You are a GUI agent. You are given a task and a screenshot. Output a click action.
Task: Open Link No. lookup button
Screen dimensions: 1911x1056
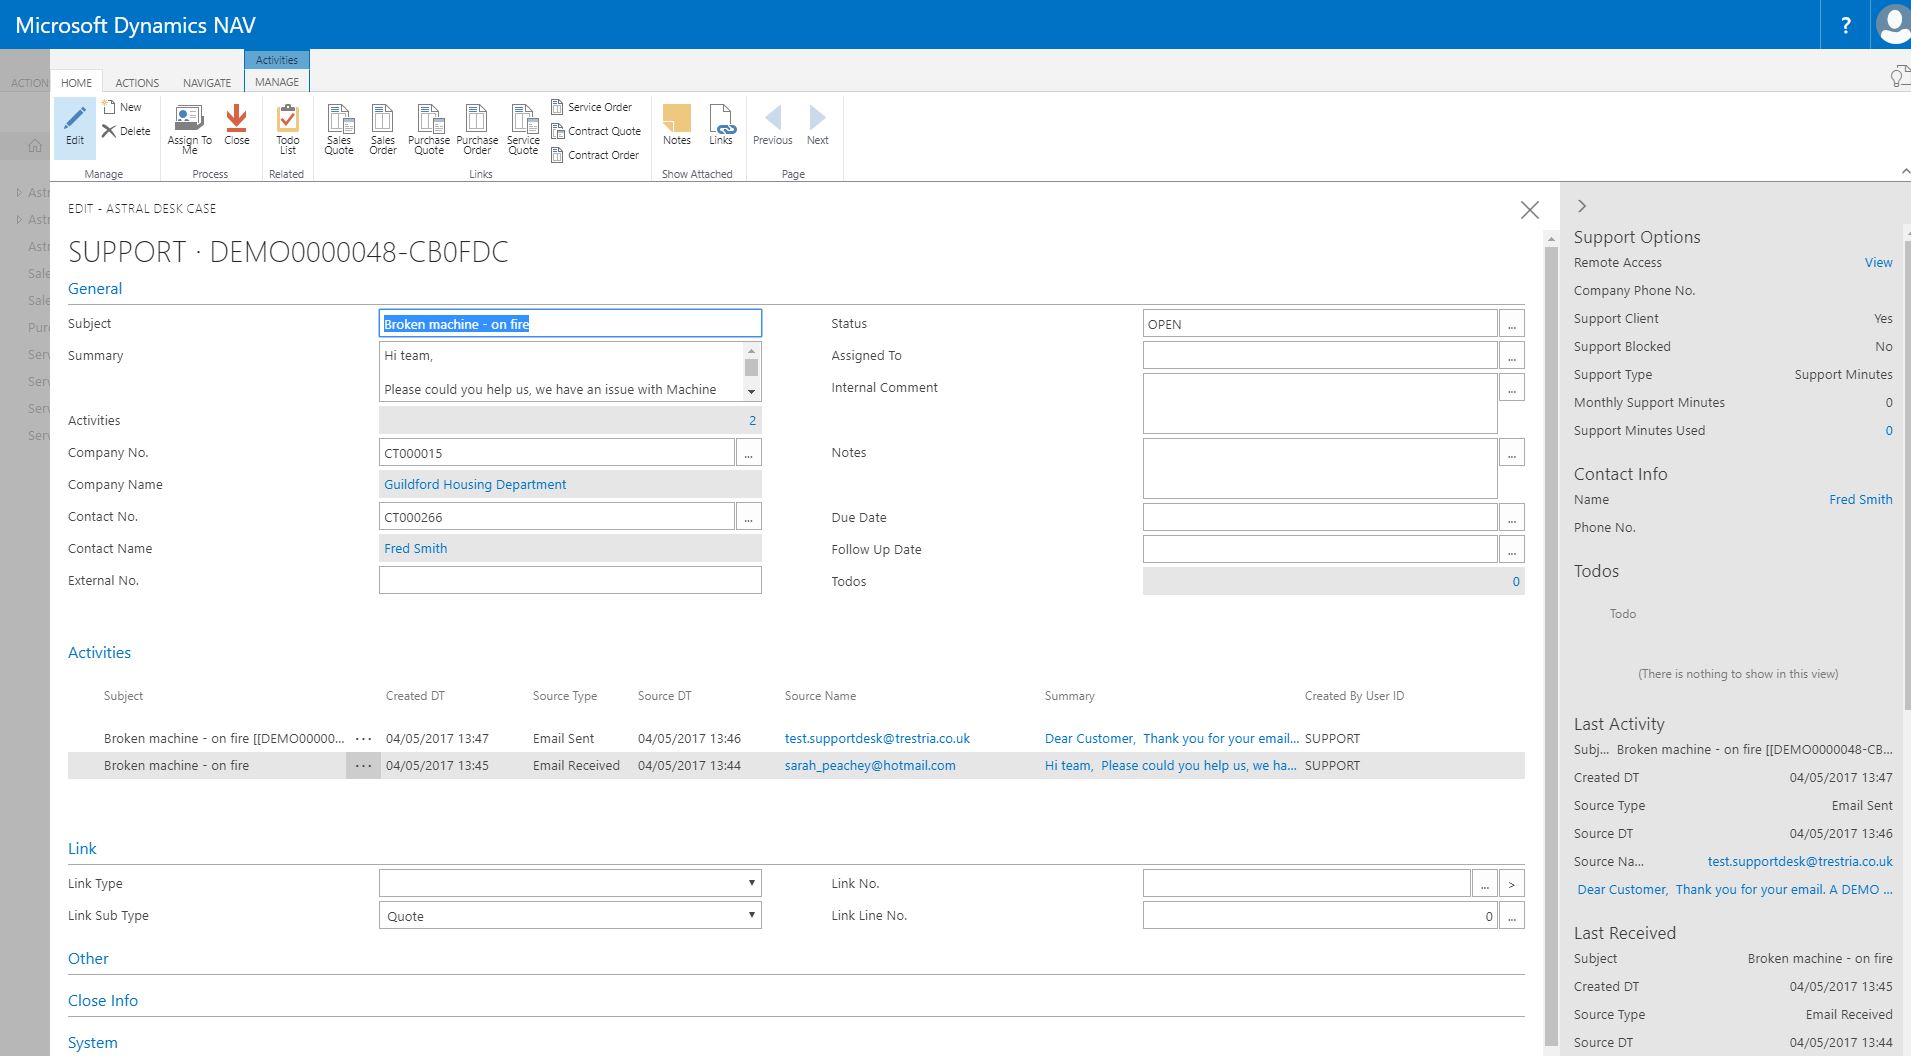1485,884
